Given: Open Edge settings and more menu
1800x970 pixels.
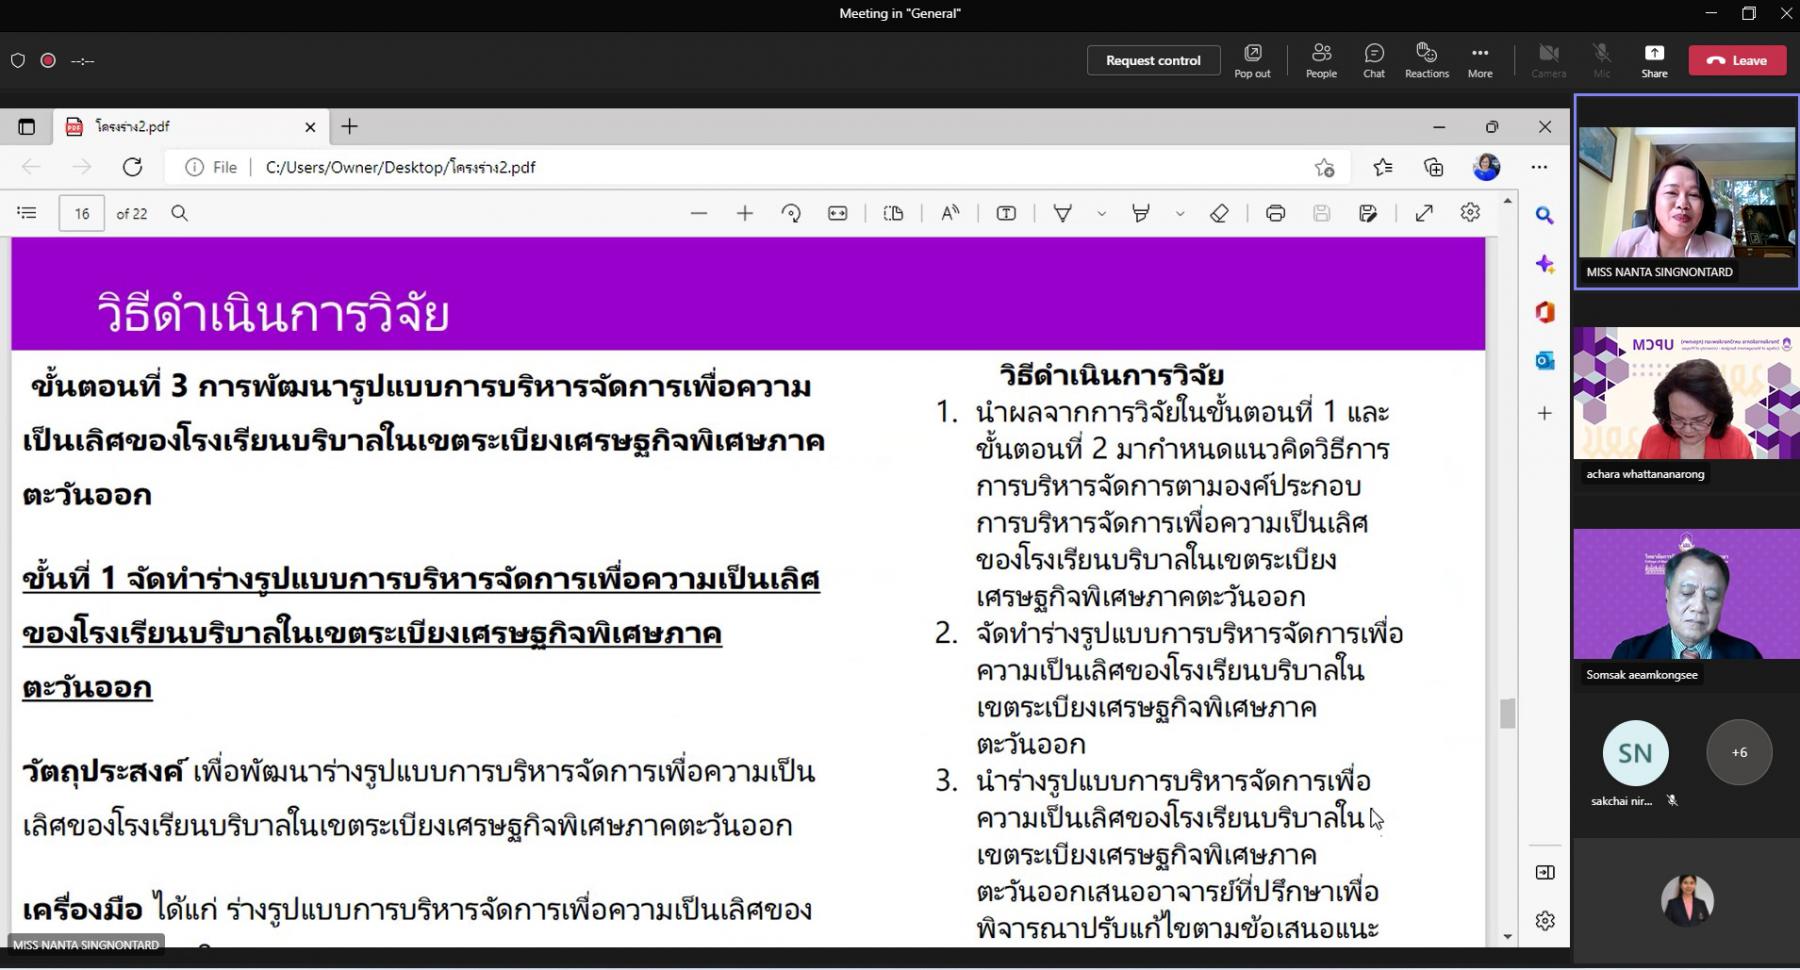Looking at the screenshot, I should (x=1539, y=168).
